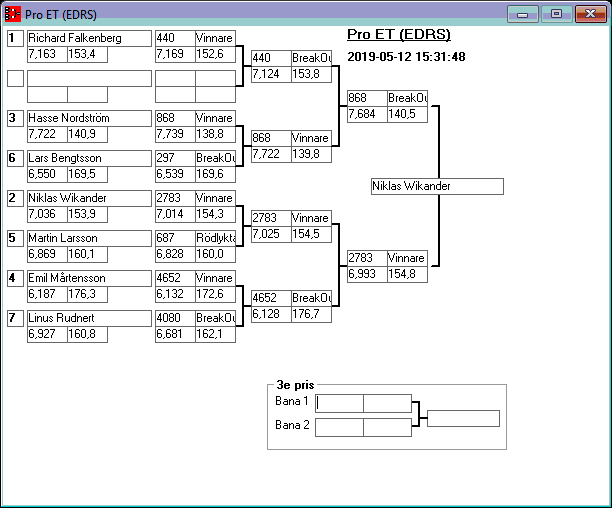Select seed number box 1
Screen dimensions: 612x508
click(15, 38)
